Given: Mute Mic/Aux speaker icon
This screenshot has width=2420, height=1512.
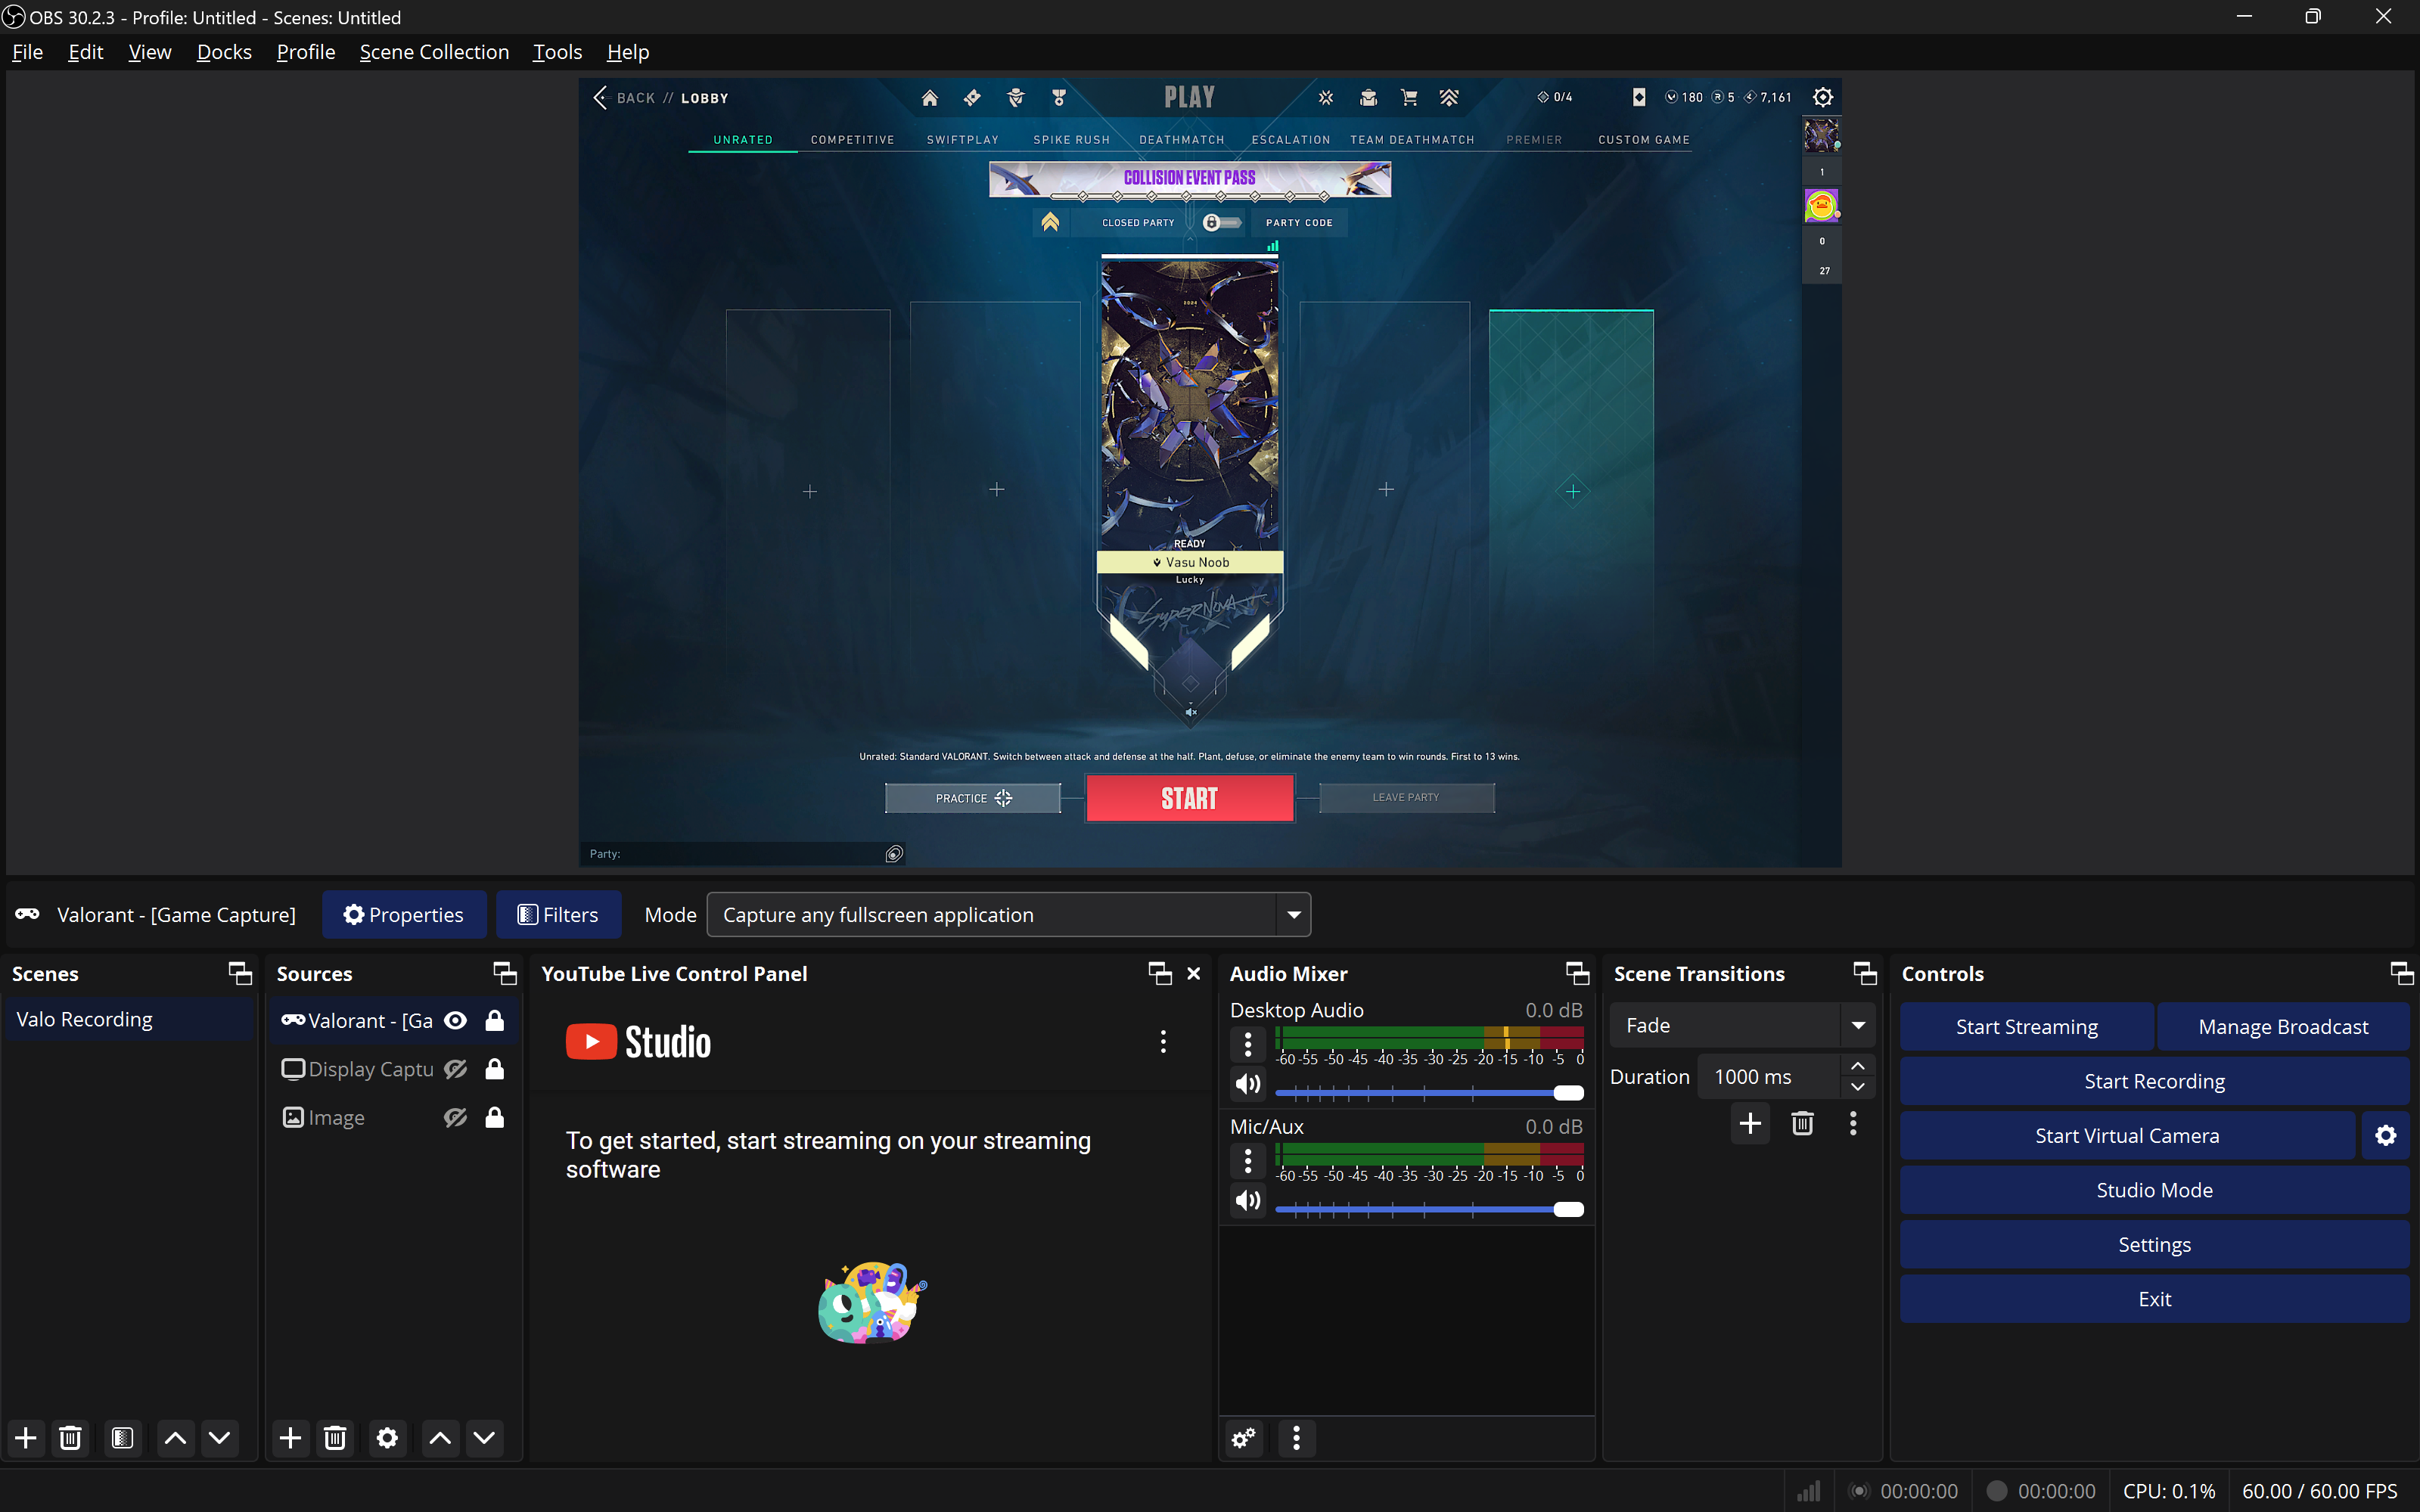Looking at the screenshot, I should tap(1248, 1200).
